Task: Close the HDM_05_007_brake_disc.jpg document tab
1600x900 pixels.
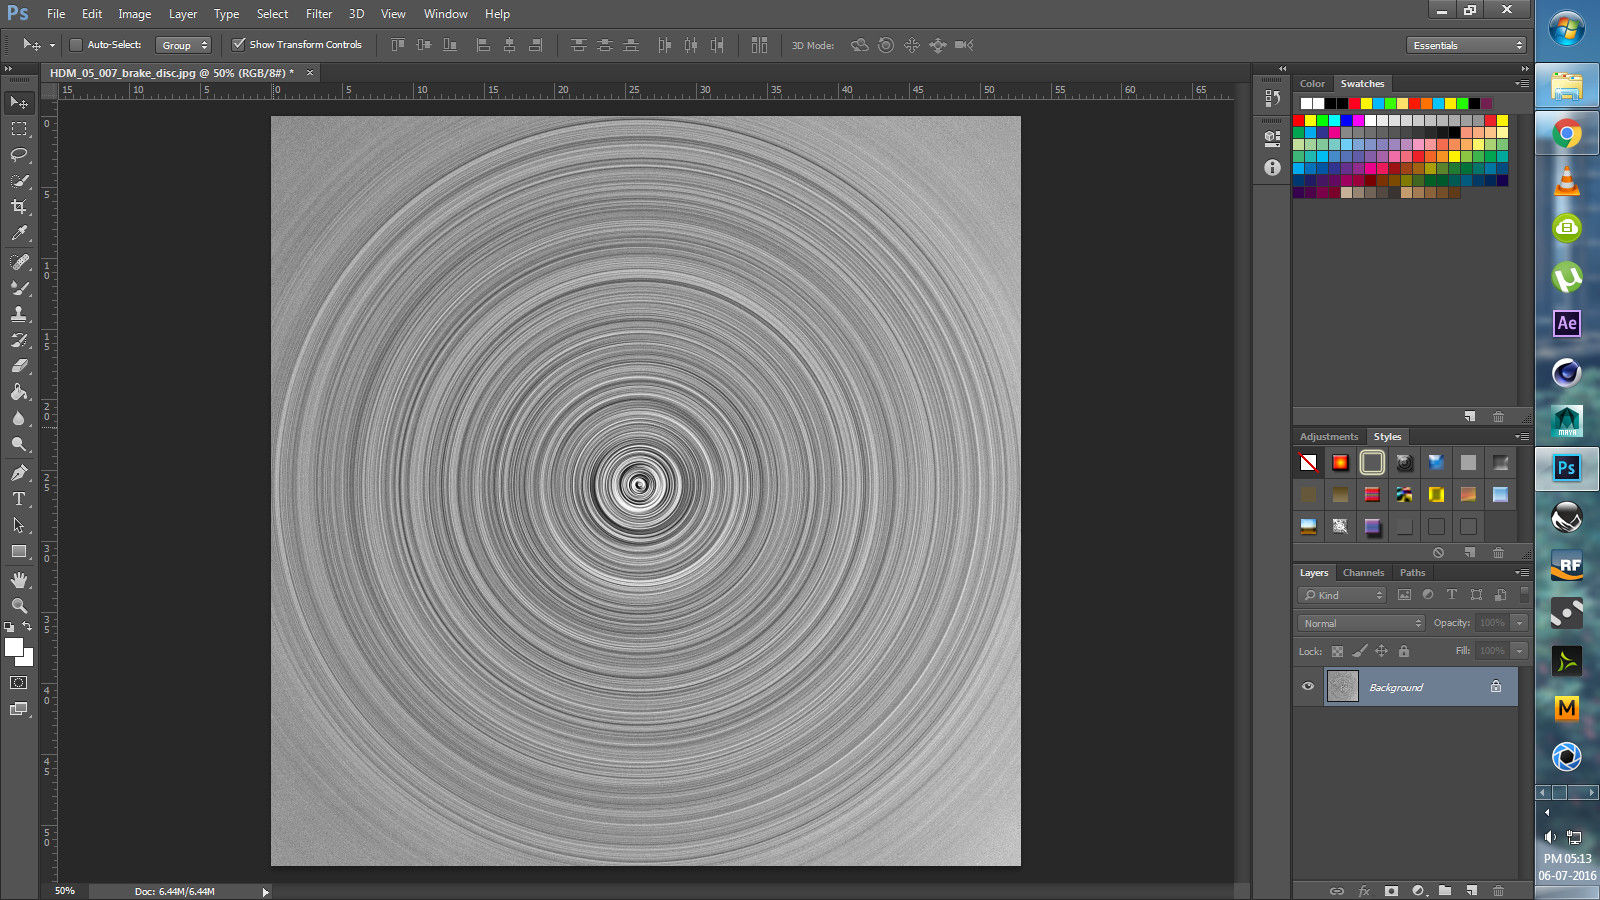Action: [310, 73]
